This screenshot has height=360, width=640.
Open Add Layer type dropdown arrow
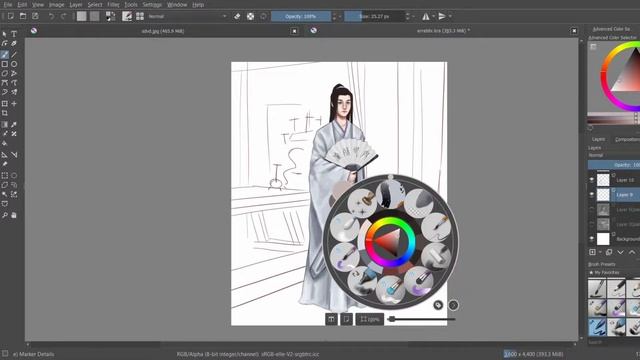point(600,252)
